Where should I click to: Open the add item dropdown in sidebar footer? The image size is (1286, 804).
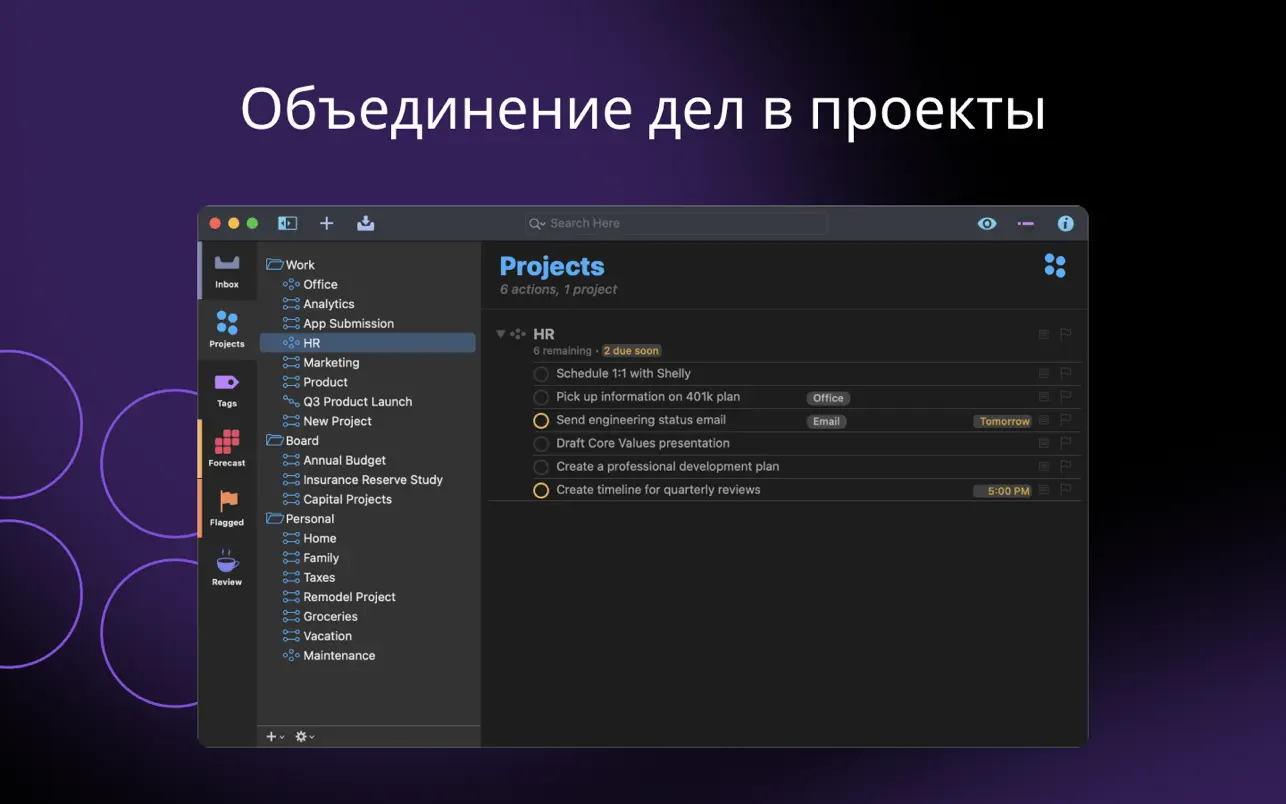click(275, 737)
